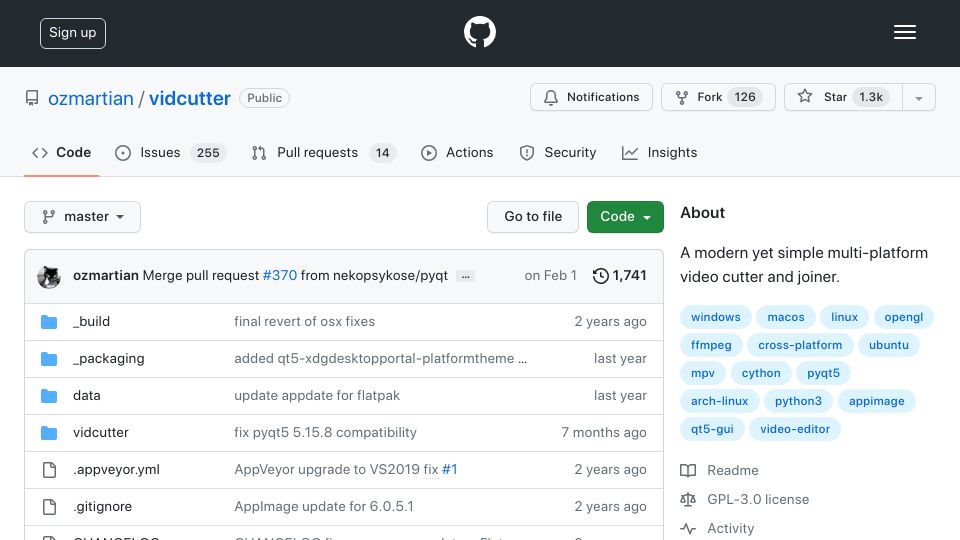Screen dimensions: 960x540
Task: Click the python3 topic tag
Action: 798,402
